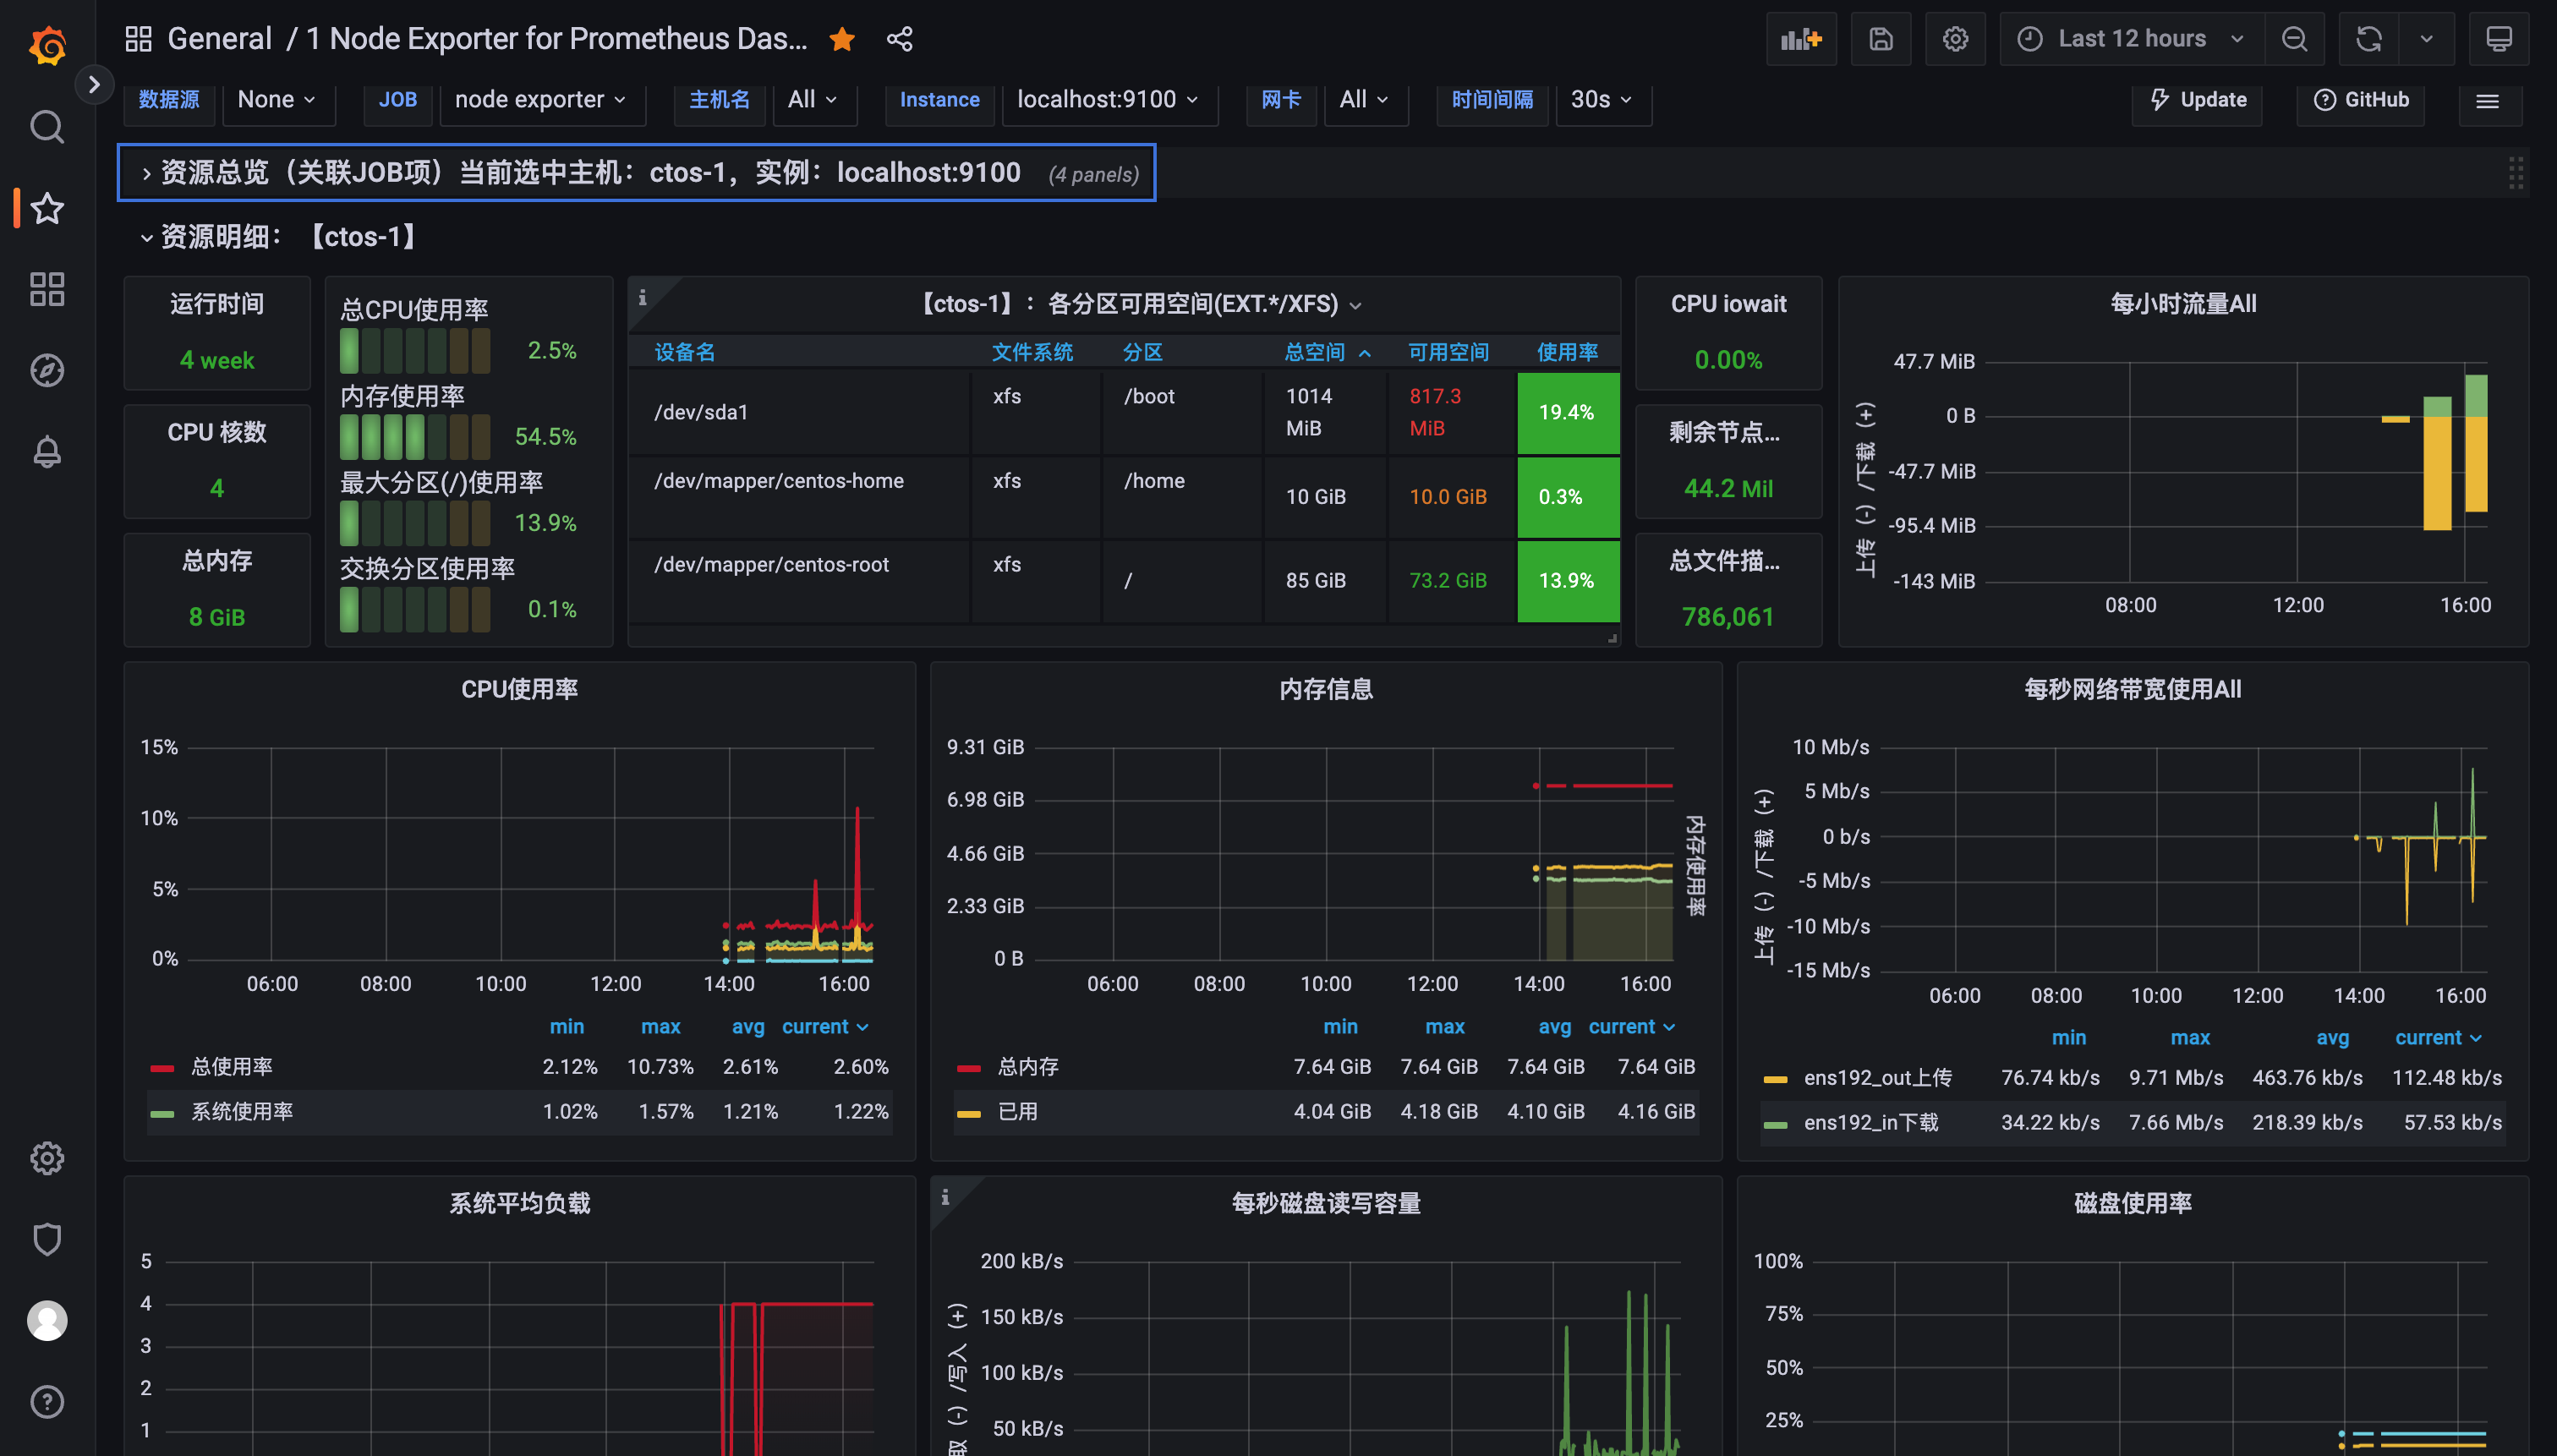Cycle view mode with the monitor icon
The width and height of the screenshot is (2557, 1456).
pos(2498,39)
